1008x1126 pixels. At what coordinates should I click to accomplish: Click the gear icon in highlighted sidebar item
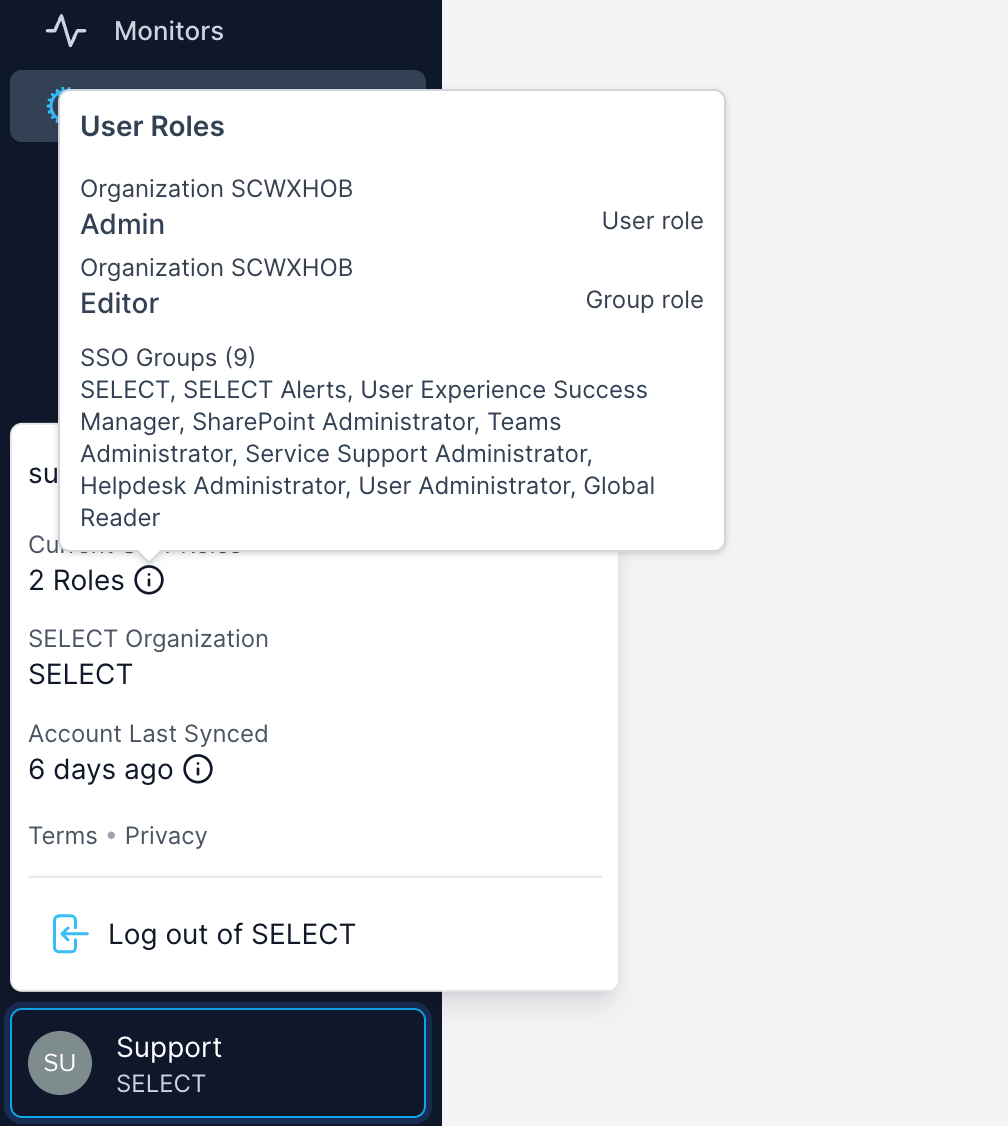pos(52,105)
